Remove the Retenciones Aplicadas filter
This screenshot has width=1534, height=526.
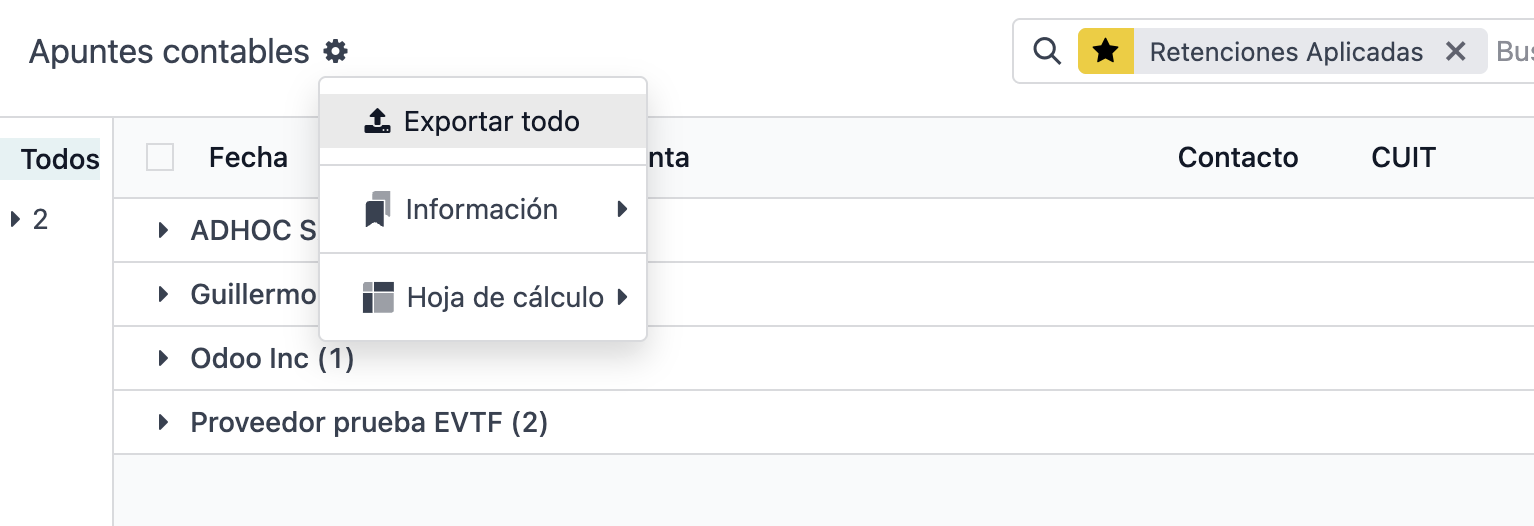tap(1455, 51)
